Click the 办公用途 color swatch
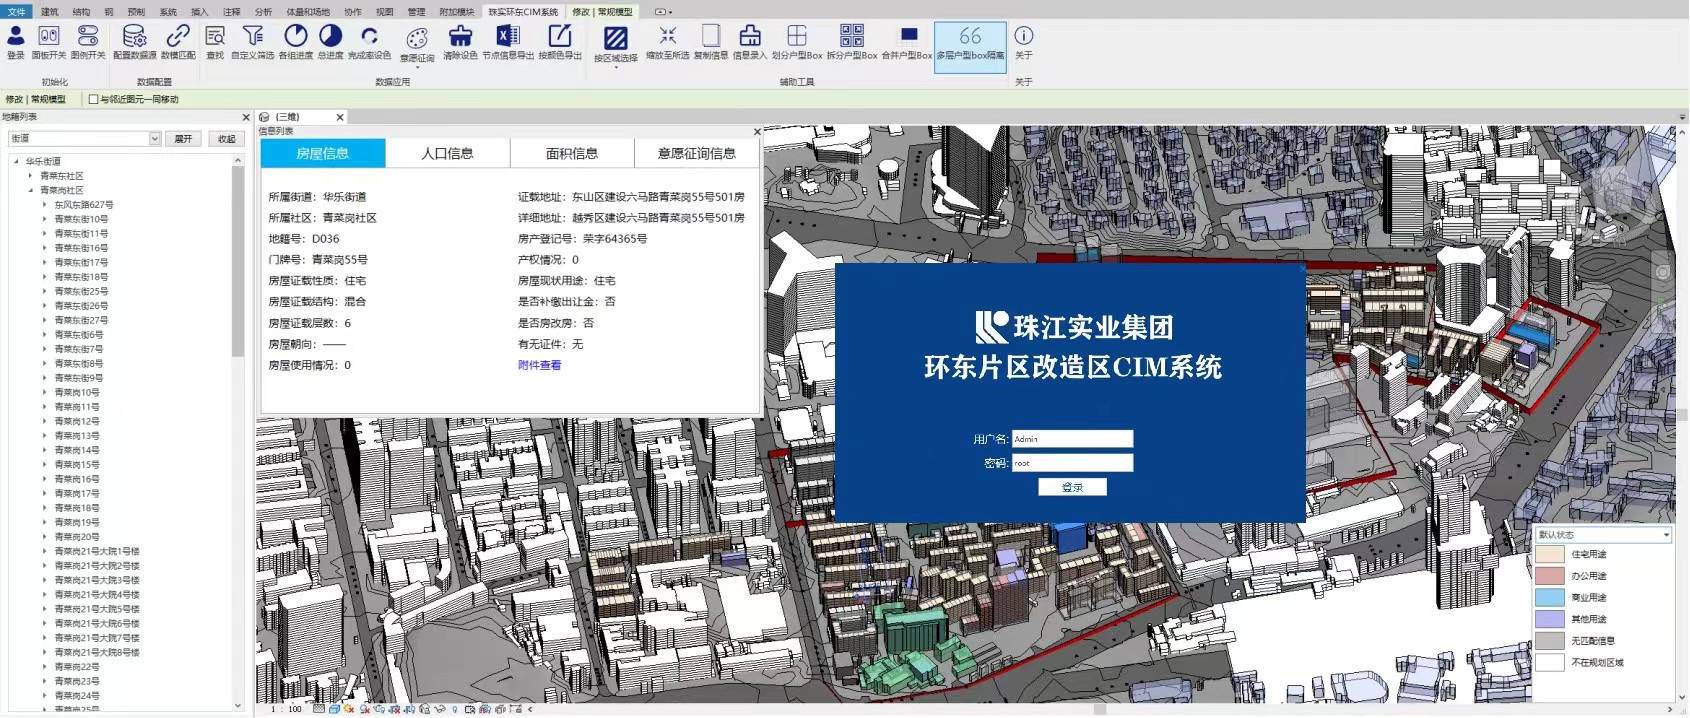Viewport: 1690px width, 718px height. tap(1550, 576)
